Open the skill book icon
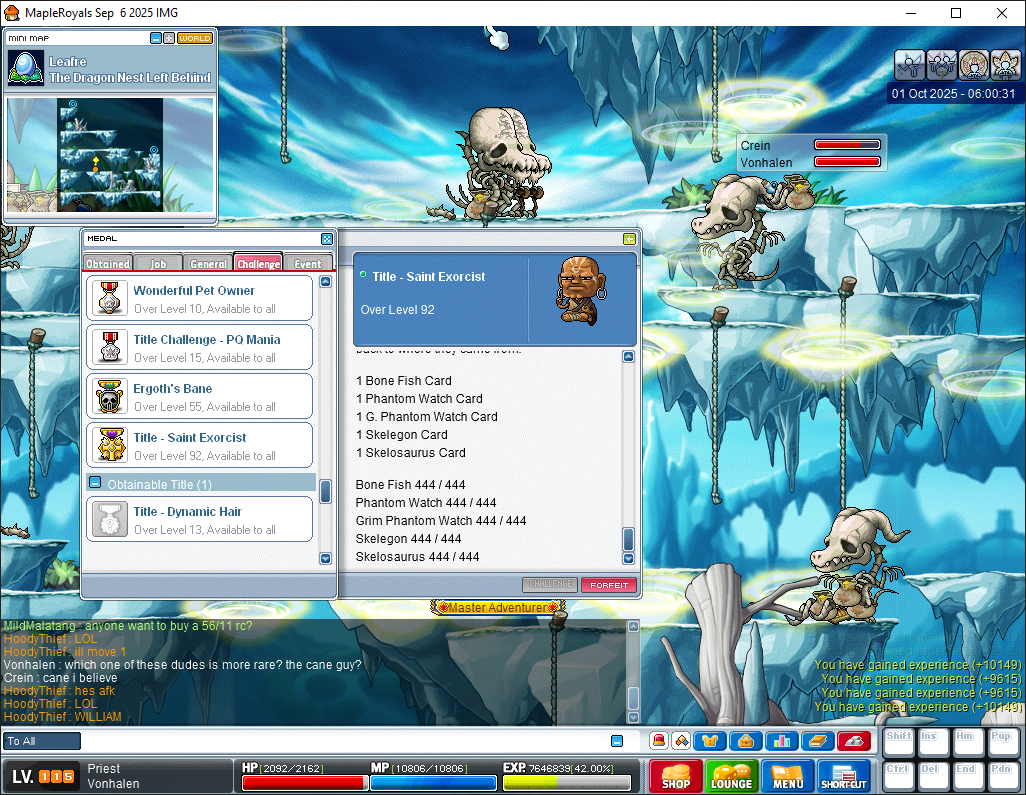The image size is (1026, 795). coord(817,741)
